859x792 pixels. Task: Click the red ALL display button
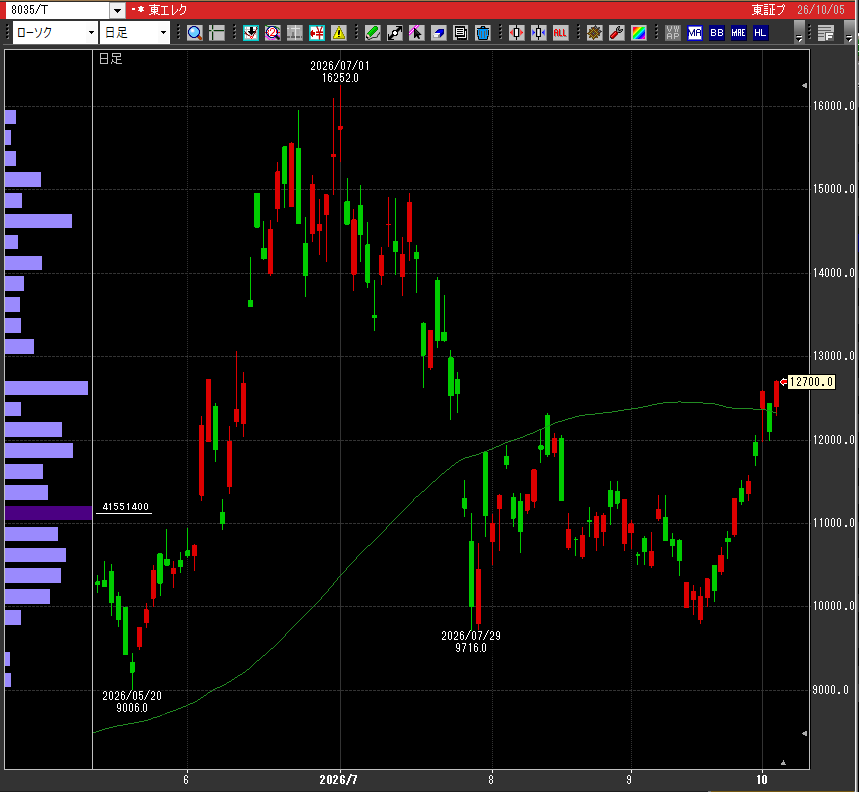pos(560,33)
